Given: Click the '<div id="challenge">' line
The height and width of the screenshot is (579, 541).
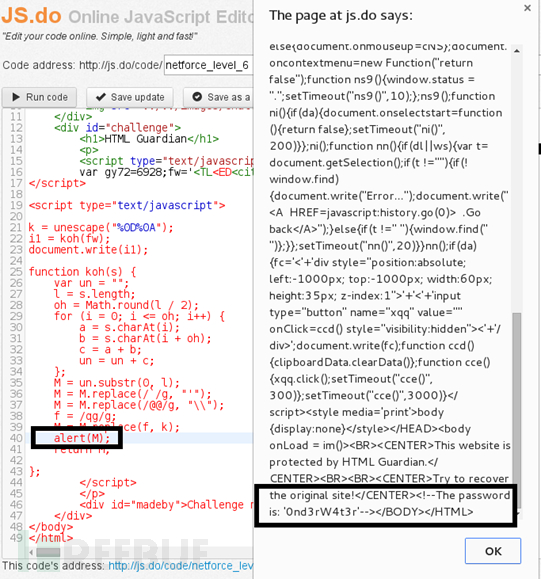Looking at the screenshot, I should click(x=117, y=128).
